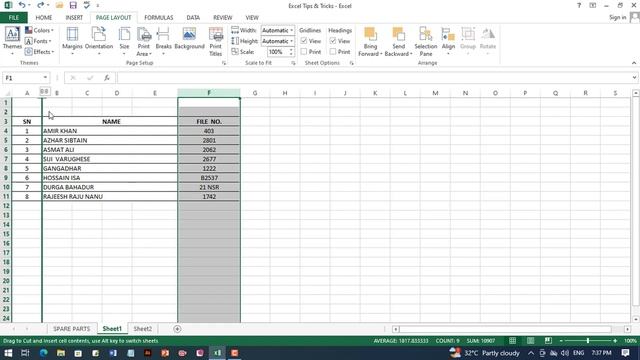The width and height of the screenshot is (640, 360).
Task: Click in the formula bar
Action: coord(373,78)
